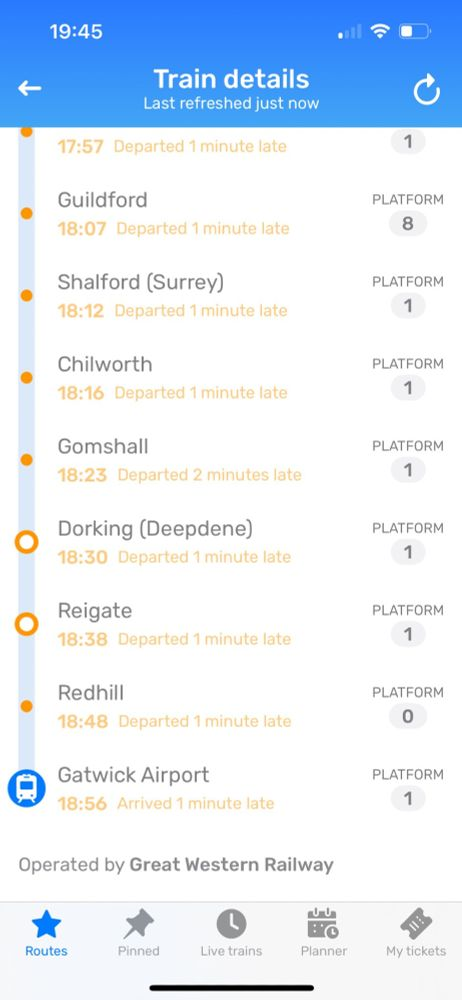
Task: Tap platform 0 badge for Redhill
Action: (408, 717)
